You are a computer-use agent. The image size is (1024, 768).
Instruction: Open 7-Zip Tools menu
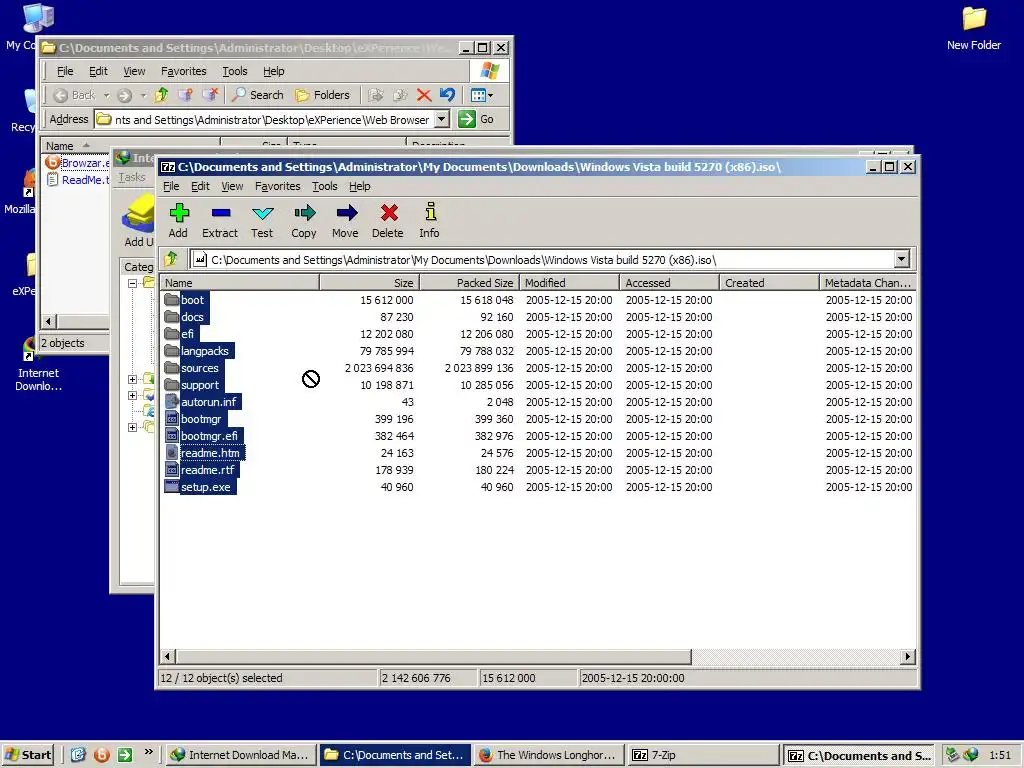(x=325, y=186)
